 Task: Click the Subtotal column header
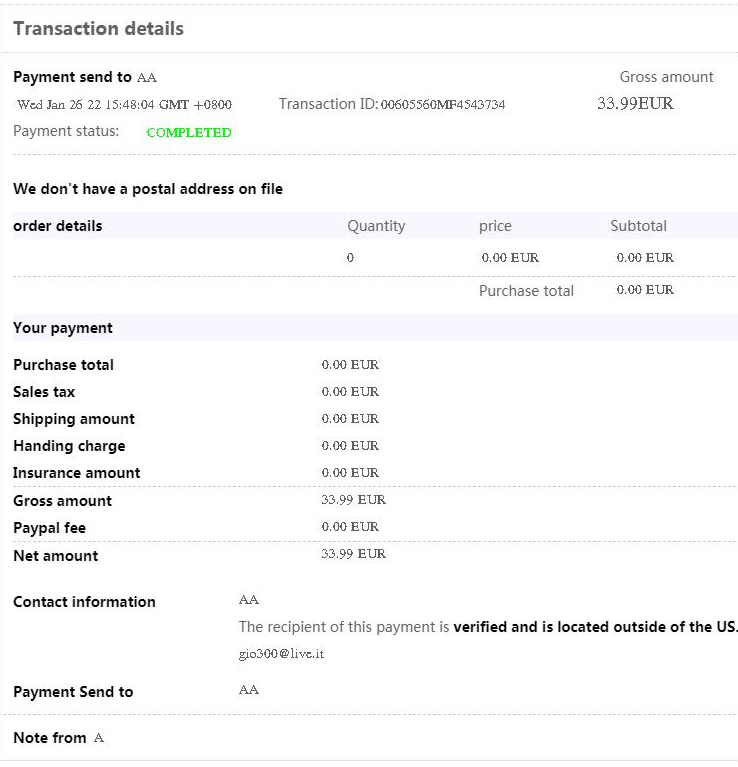(x=638, y=226)
